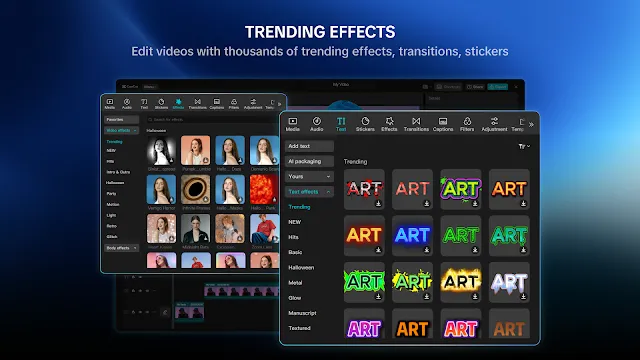This screenshot has height=360, width=640.
Task: Open the Filters tool in the front panel
Action: 467,124
